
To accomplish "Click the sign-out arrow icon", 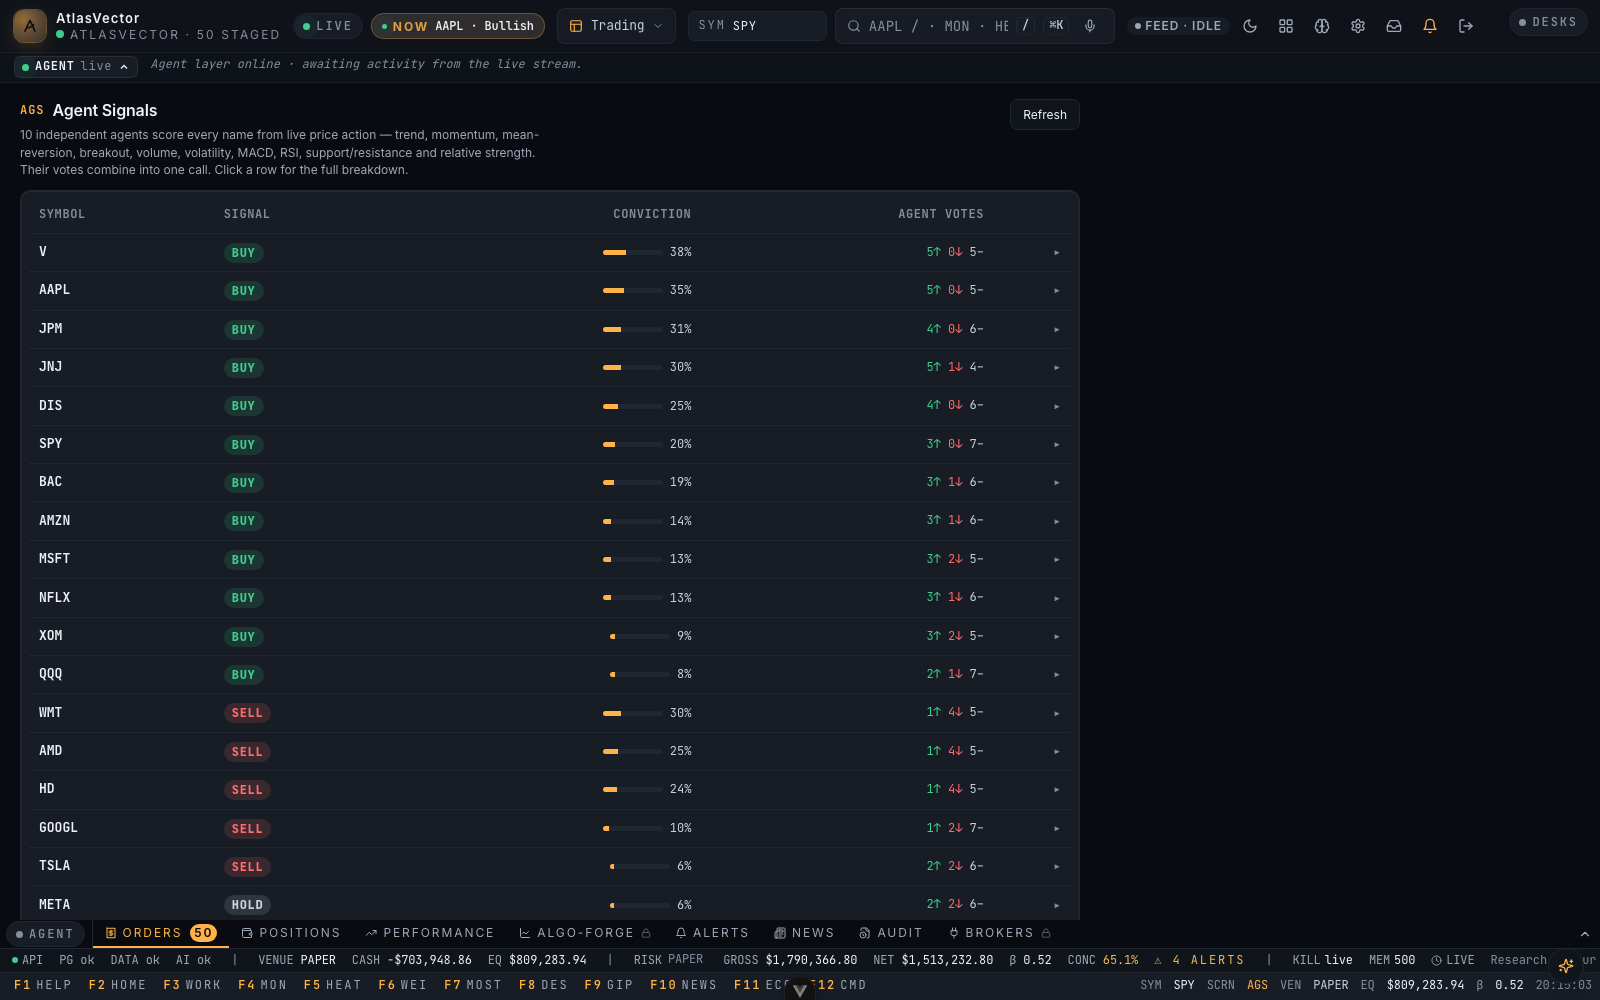I will coord(1466,26).
